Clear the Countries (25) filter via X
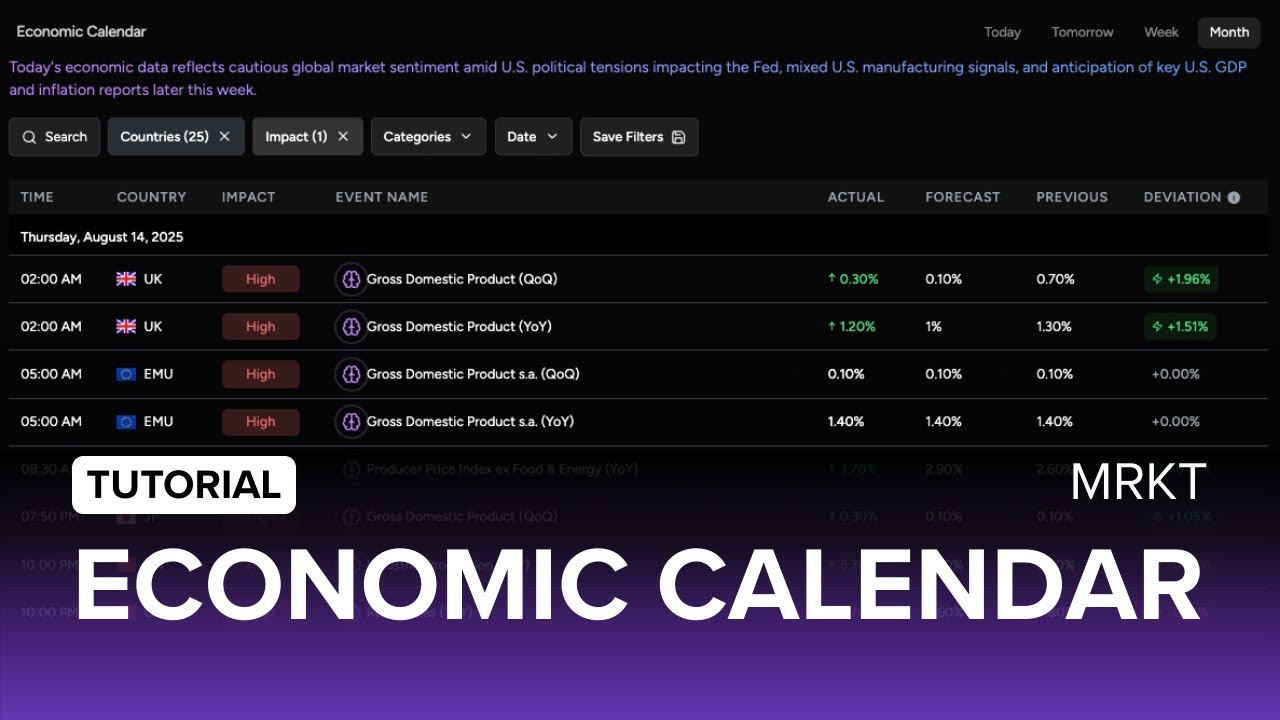The width and height of the screenshot is (1280, 720). (x=224, y=137)
